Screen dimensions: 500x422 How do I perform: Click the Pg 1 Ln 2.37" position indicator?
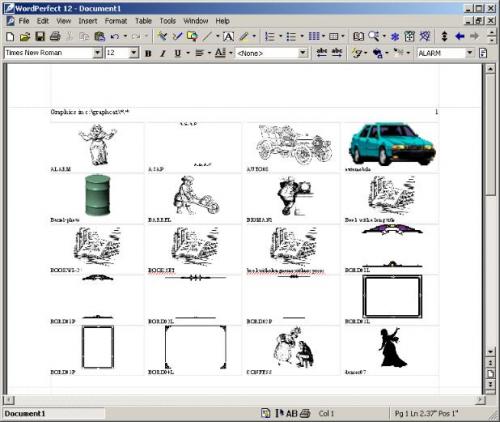[x=426, y=414]
